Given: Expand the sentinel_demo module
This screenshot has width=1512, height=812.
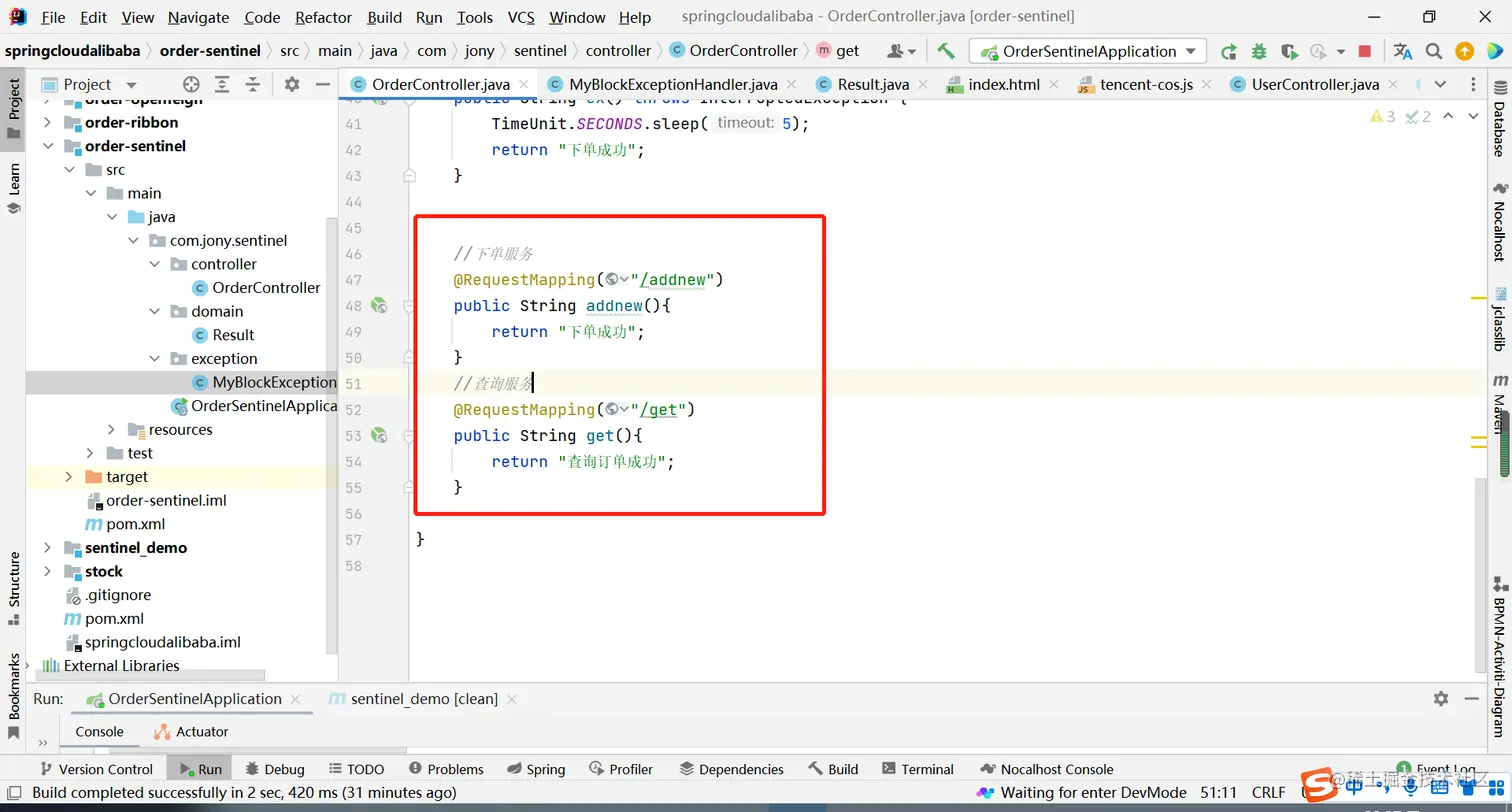Looking at the screenshot, I should click(48, 548).
